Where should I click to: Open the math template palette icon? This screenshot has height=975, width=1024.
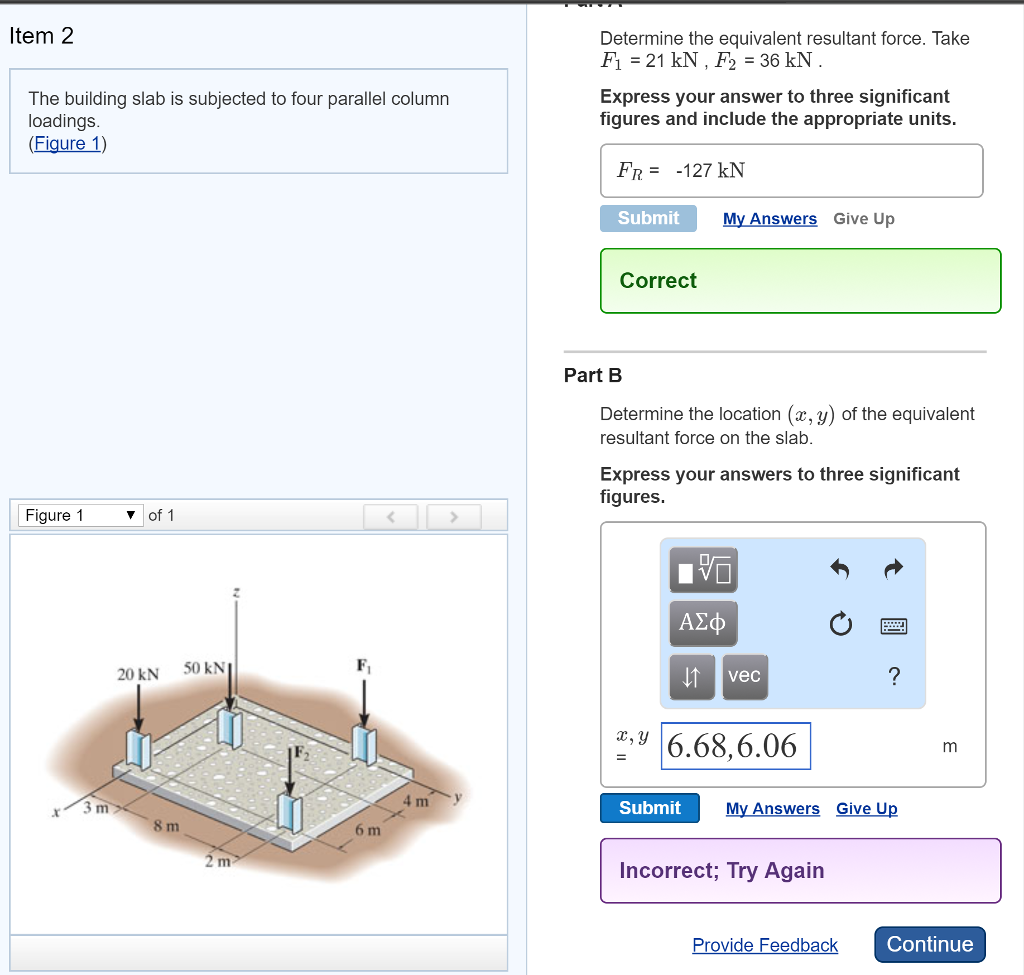click(702, 570)
